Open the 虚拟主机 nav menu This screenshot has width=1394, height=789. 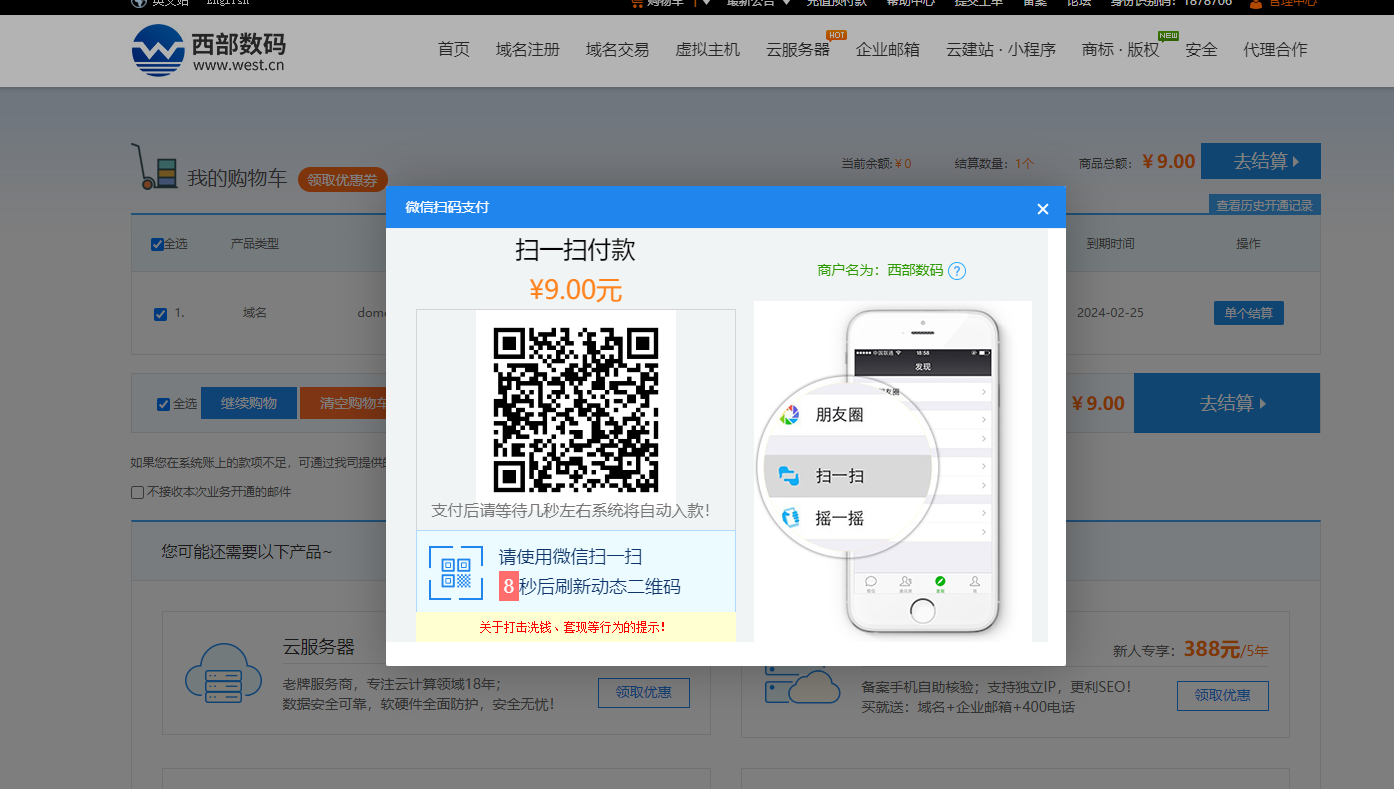[708, 50]
